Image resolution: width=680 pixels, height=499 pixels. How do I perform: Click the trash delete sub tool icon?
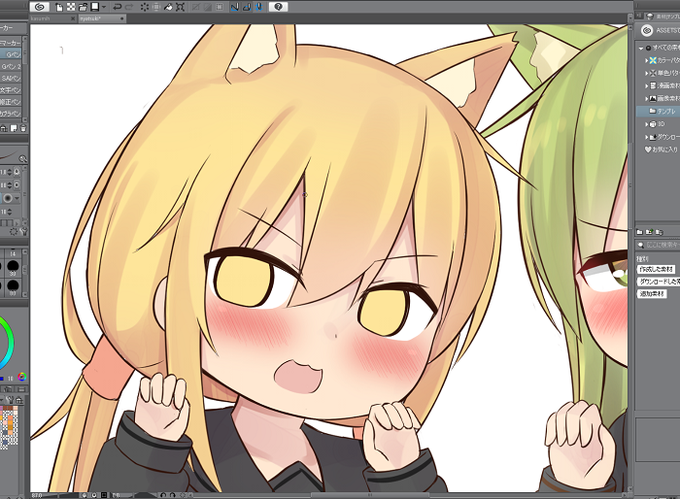pyautogui.click(x=23, y=128)
